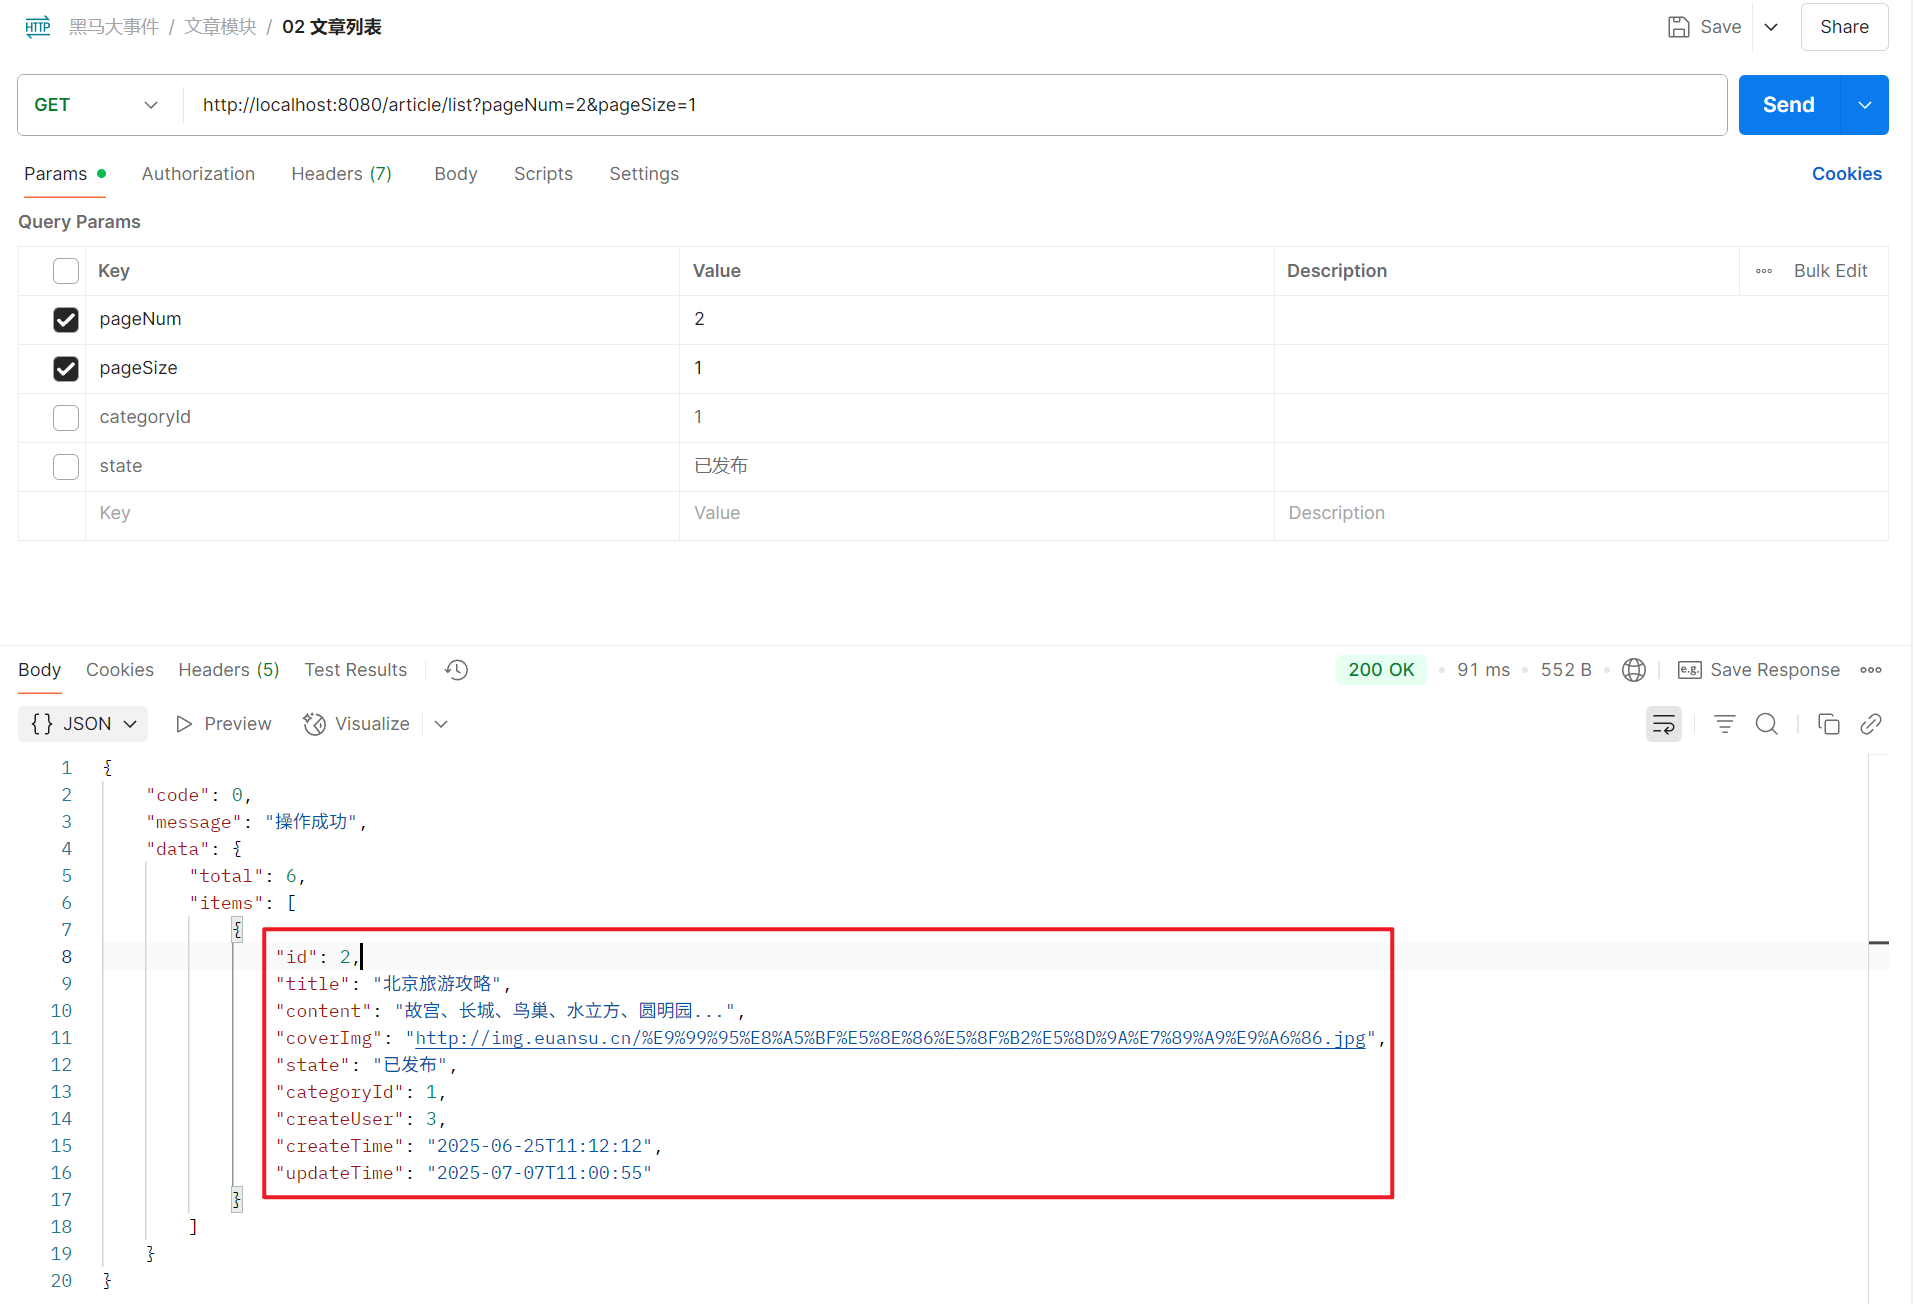Search within the response body

[1767, 724]
